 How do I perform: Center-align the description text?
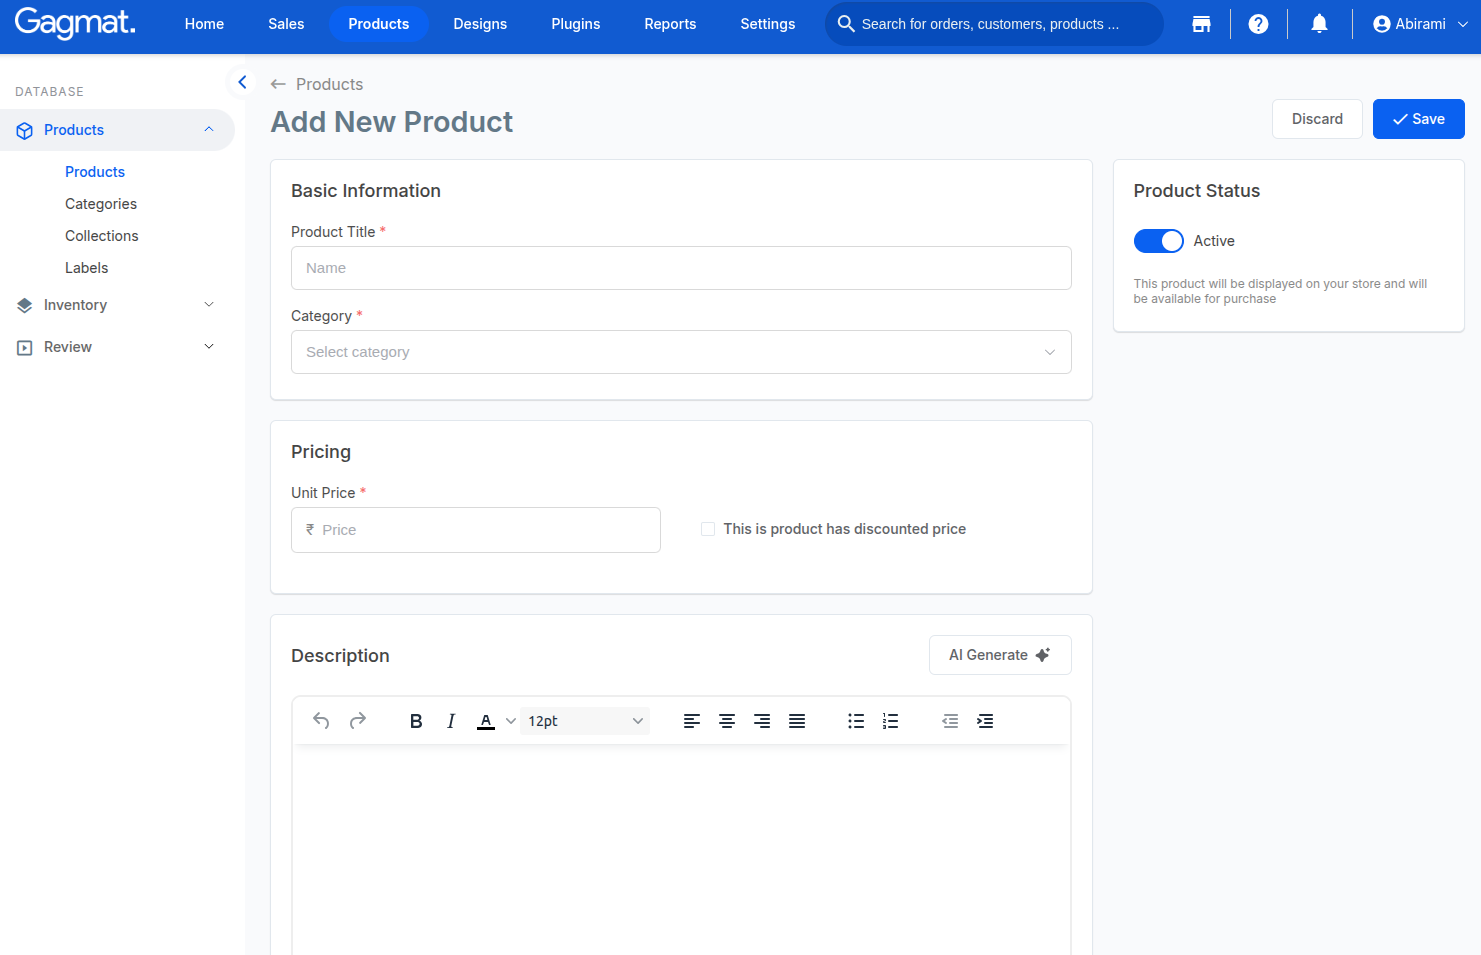coord(727,721)
